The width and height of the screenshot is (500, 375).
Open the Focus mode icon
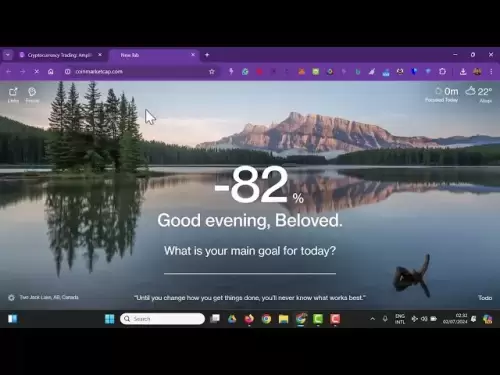[32, 95]
